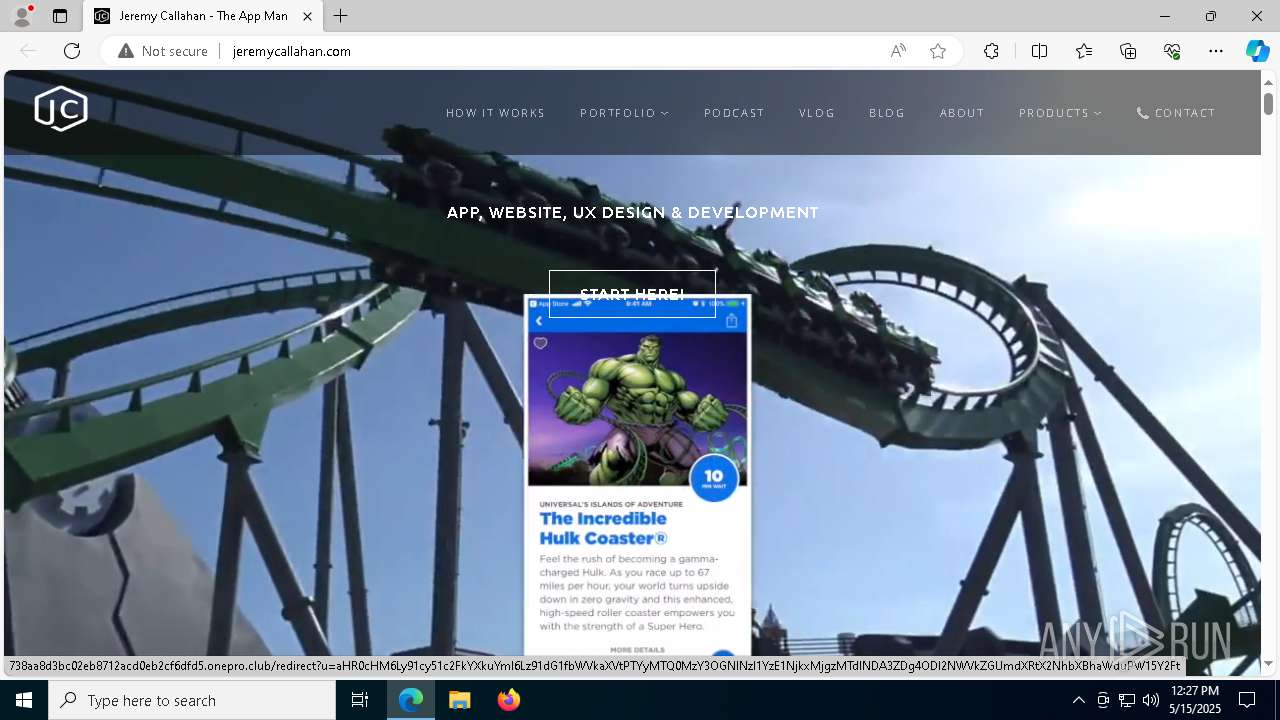The image size is (1280, 720).
Task: Click The Incredible Hulk Coaster title
Action: pos(603,528)
